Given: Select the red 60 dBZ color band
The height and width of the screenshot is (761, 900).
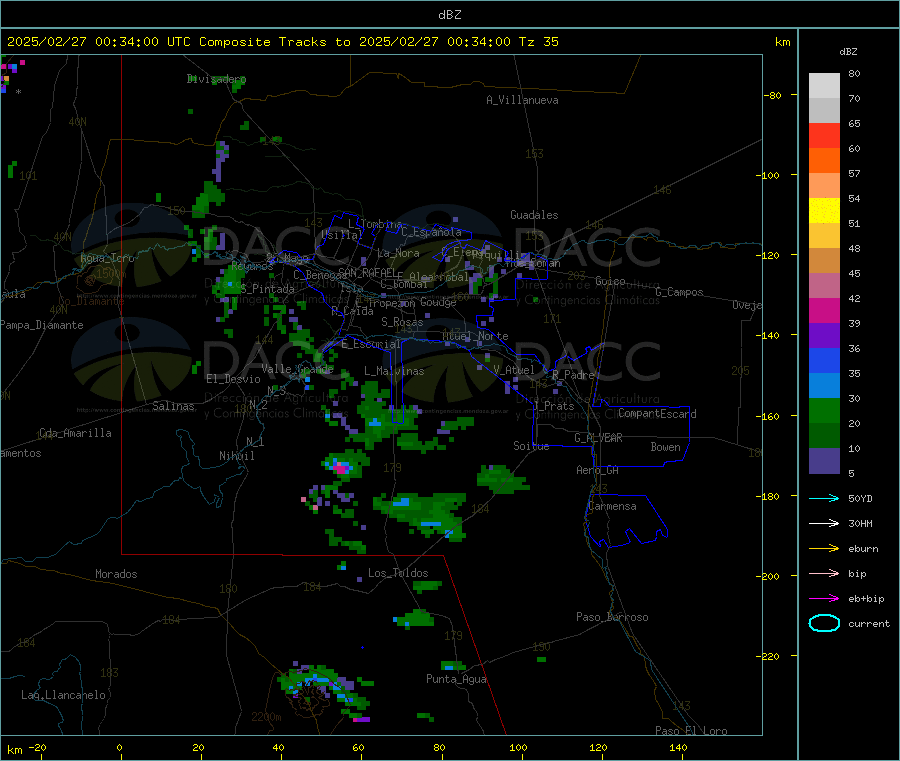Looking at the screenshot, I should (x=824, y=135).
